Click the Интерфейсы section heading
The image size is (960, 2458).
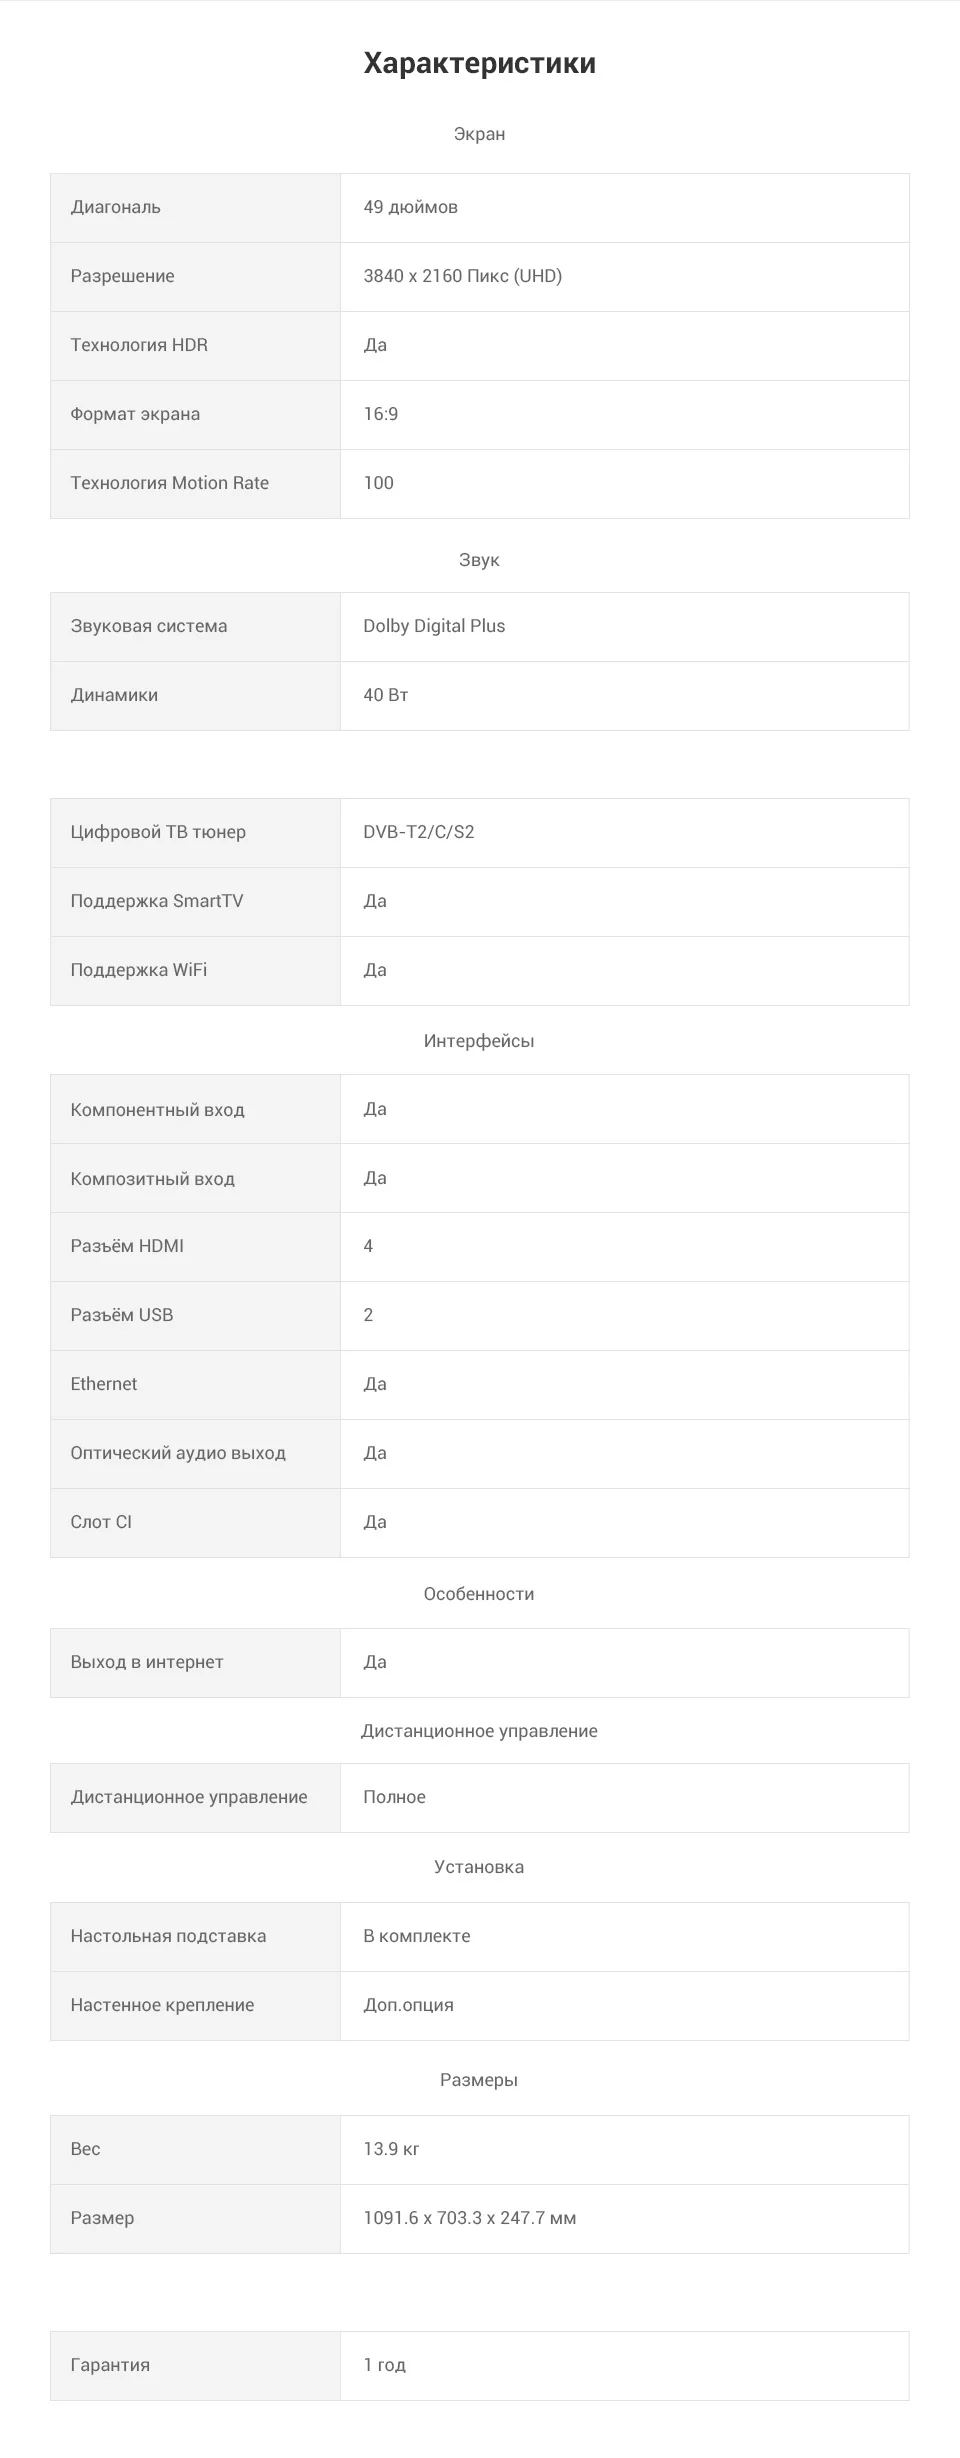pos(479,1041)
